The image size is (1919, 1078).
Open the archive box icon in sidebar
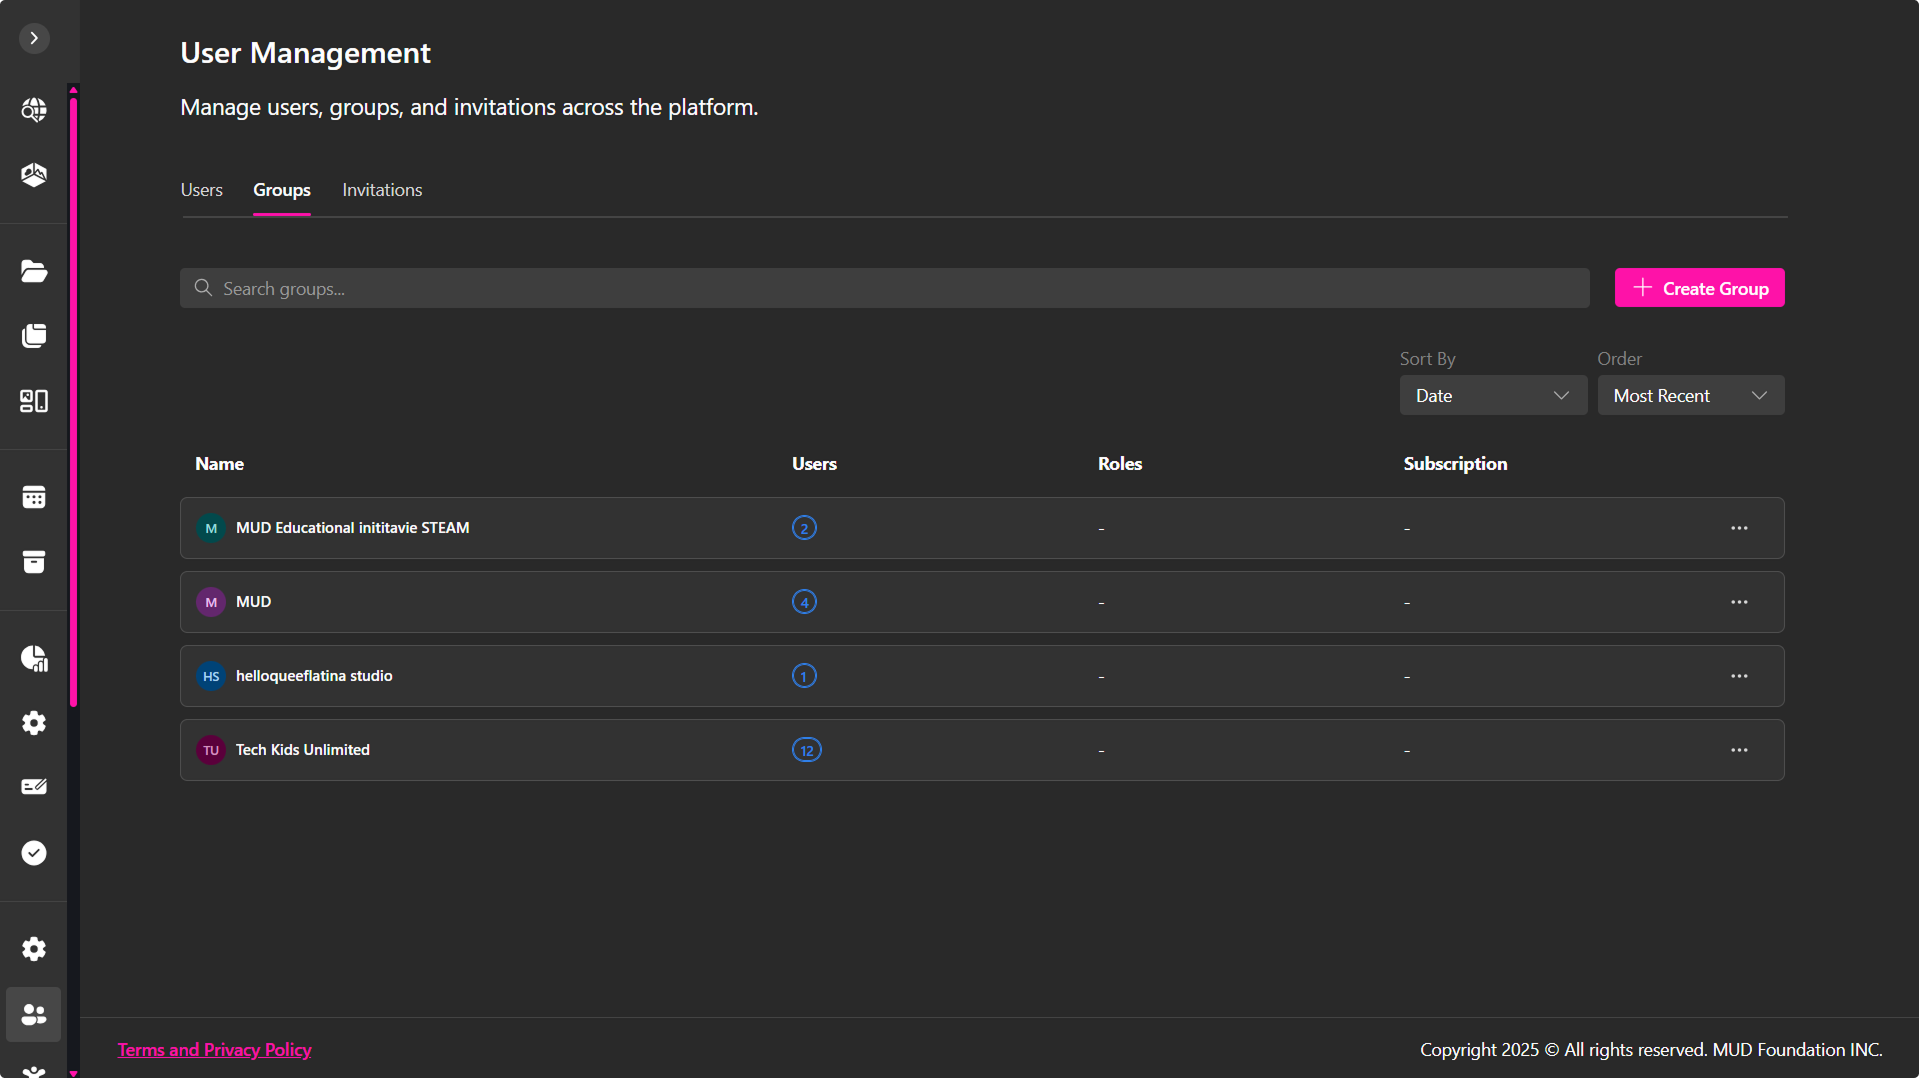tap(34, 562)
